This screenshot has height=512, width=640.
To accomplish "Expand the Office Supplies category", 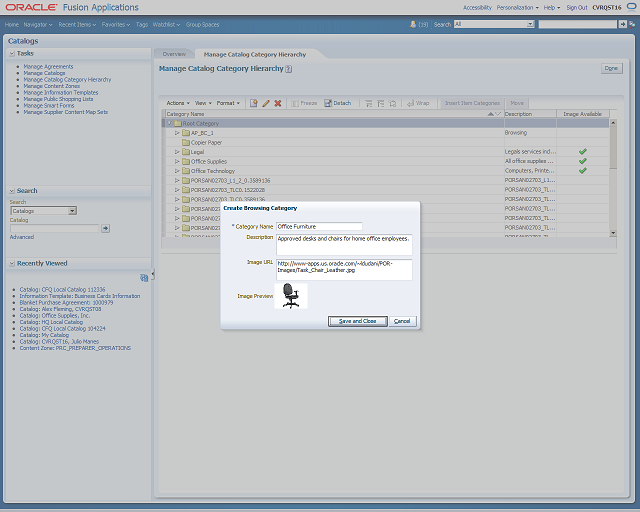I will (x=177, y=161).
